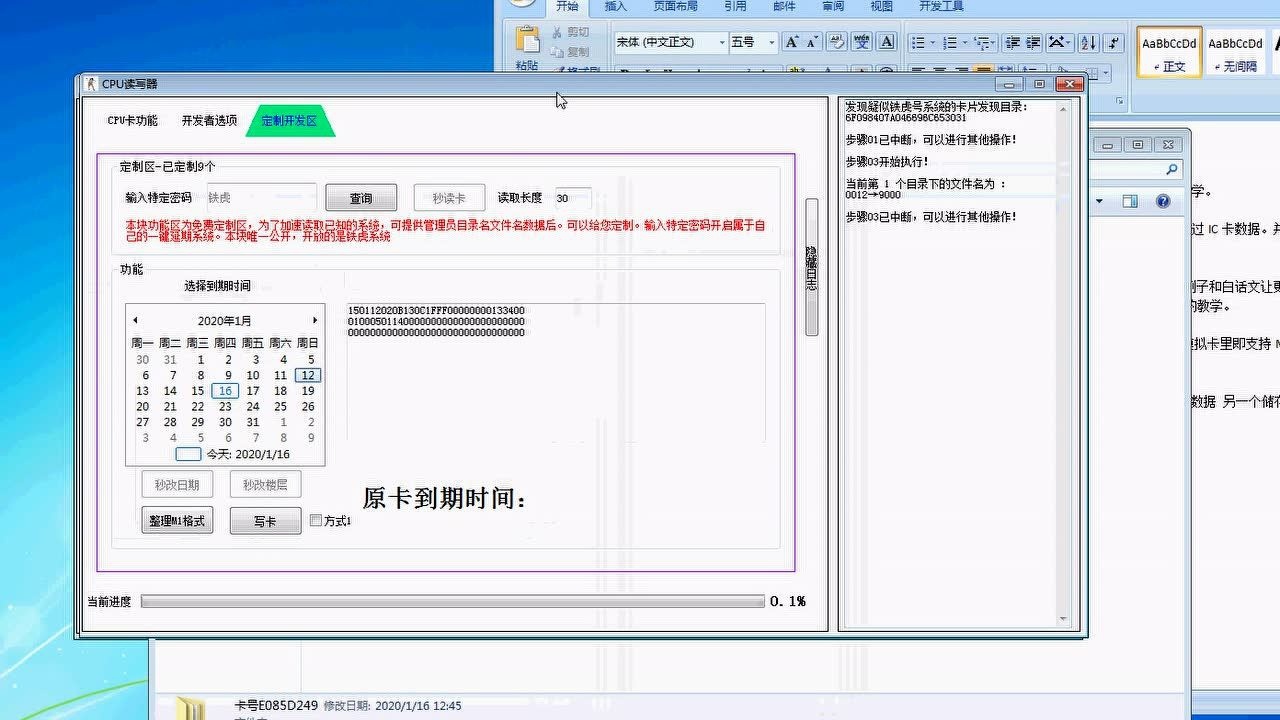Click the 整理M1格式 button
Image resolution: width=1280 pixels, height=720 pixels.
(x=177, y=520)
